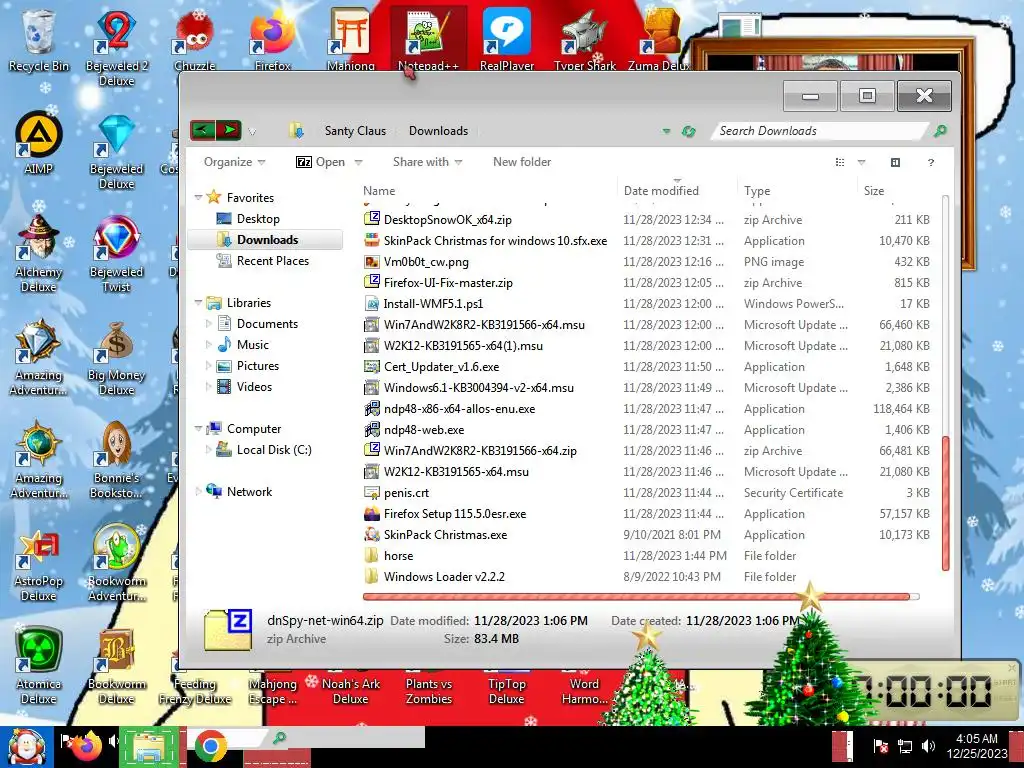This screenshot has height=768, width=1024.
Task: Collapse the Favorites tree group
Action: (199, 197)
